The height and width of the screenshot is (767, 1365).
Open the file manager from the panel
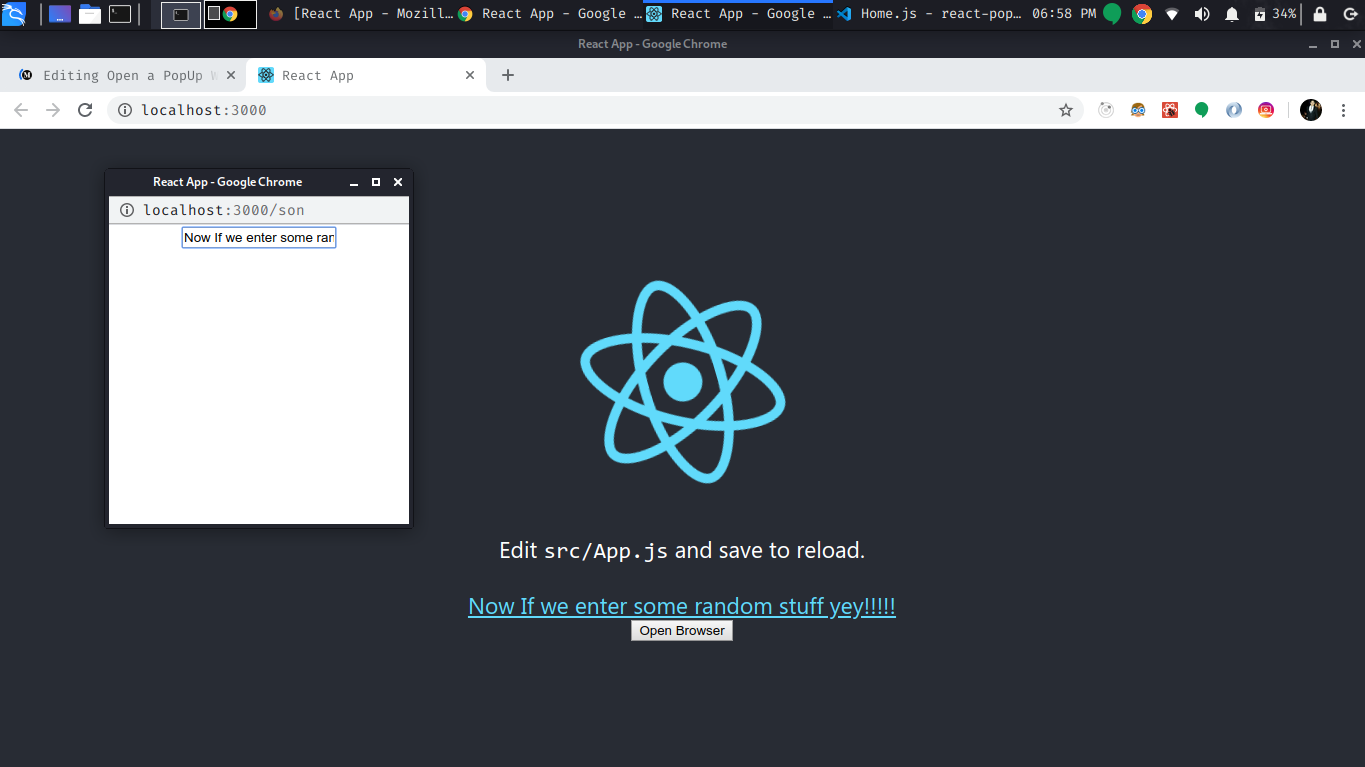(90, 14)
